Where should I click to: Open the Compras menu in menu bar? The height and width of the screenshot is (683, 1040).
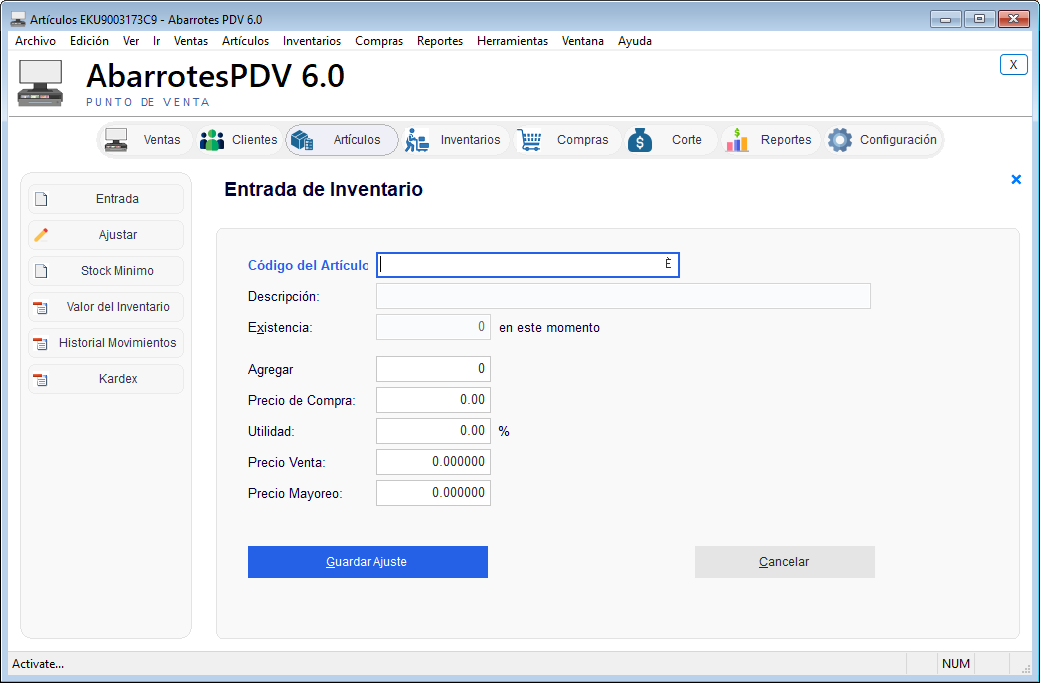379,41
